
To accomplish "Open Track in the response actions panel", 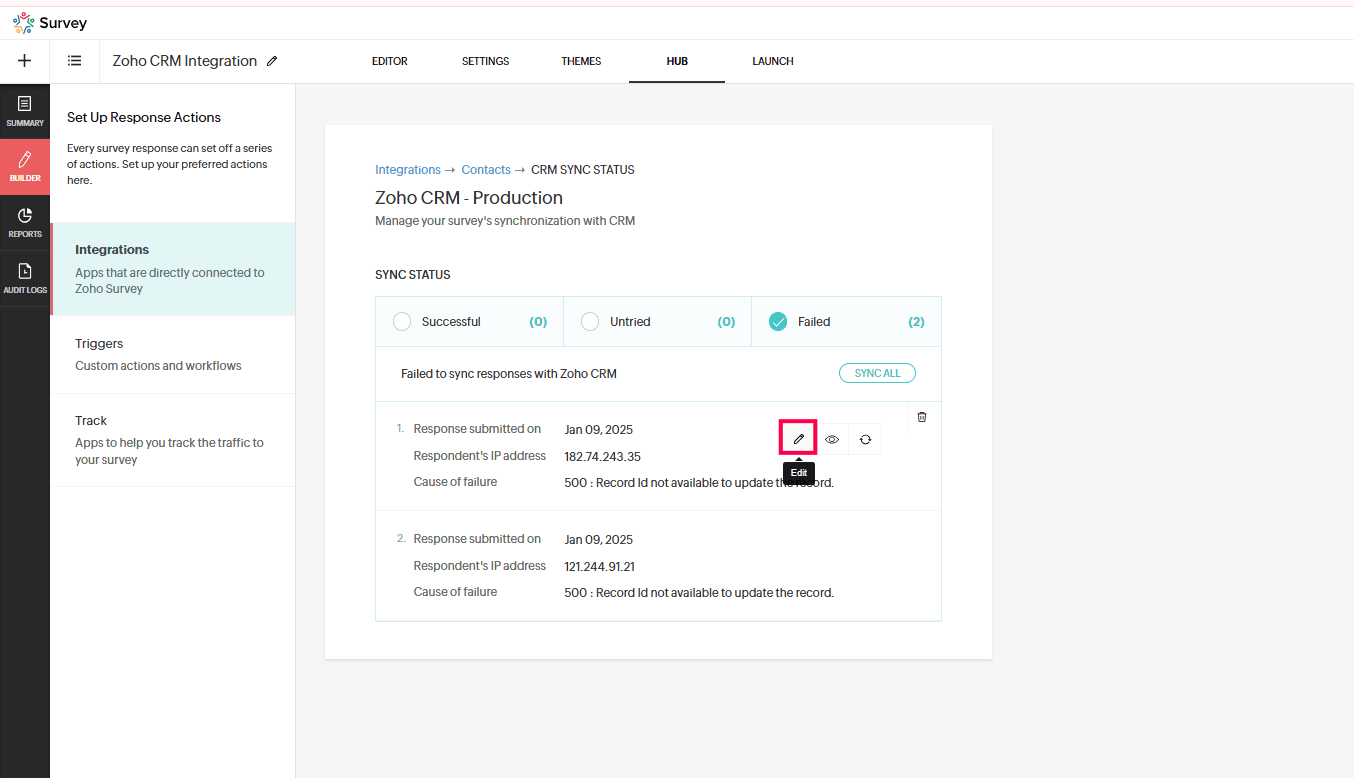I will (x=173, y=440).
